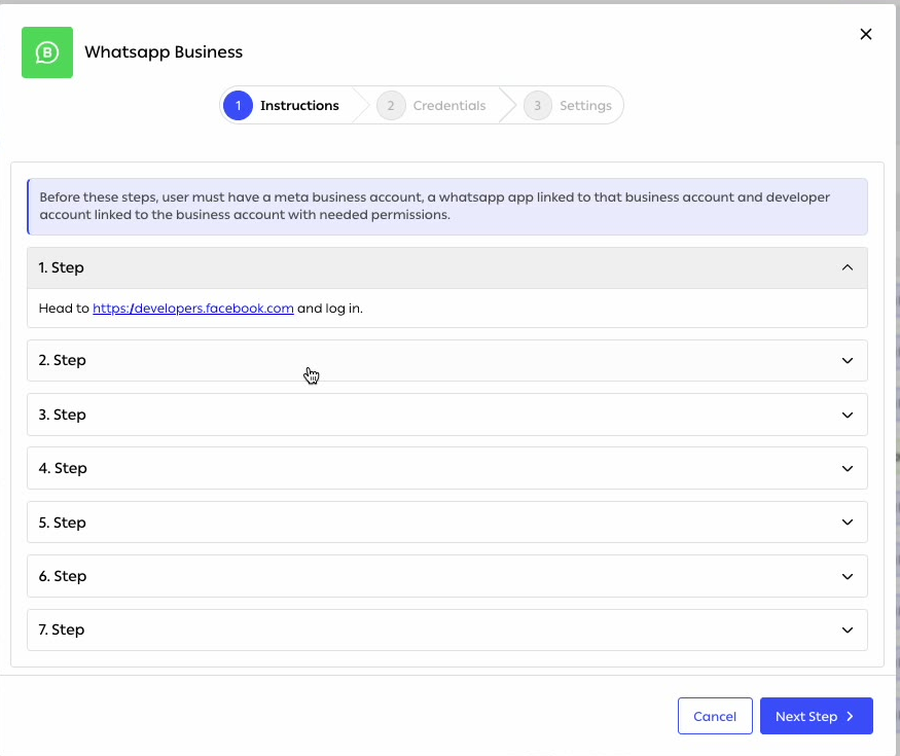Expand the 2. Step section
The image size is (900, 756).
pos(447,360)
